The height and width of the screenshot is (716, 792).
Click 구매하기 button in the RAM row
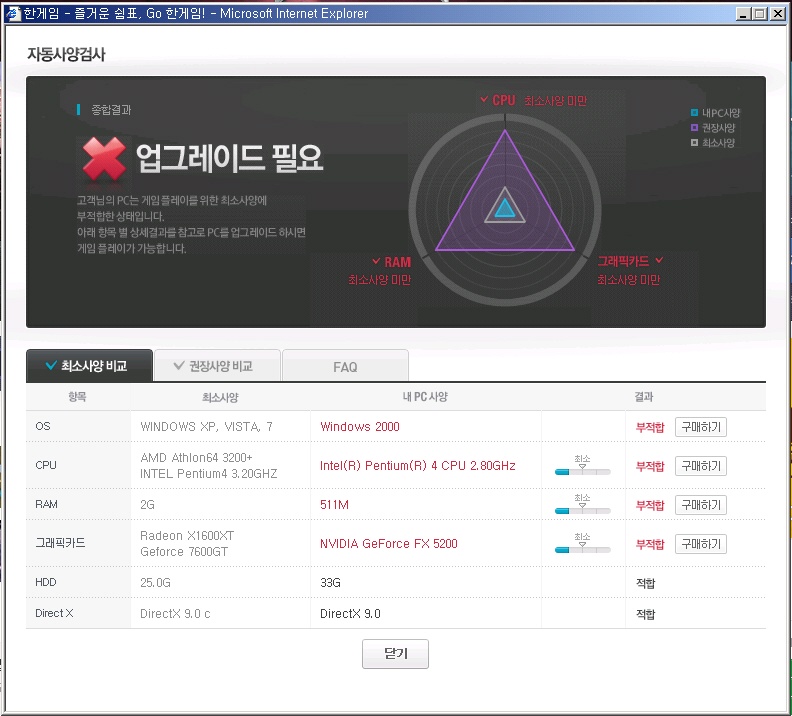(701, 505)
